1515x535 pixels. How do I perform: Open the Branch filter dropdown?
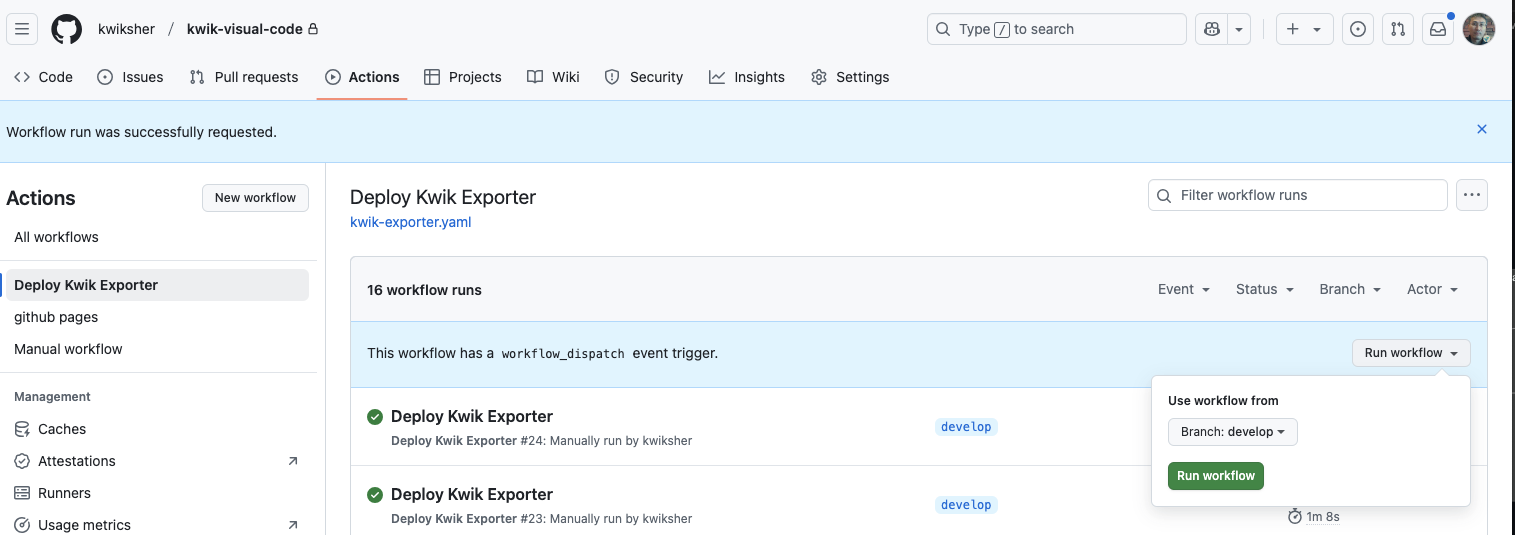pyautogui.click(x=1350, y=289)
